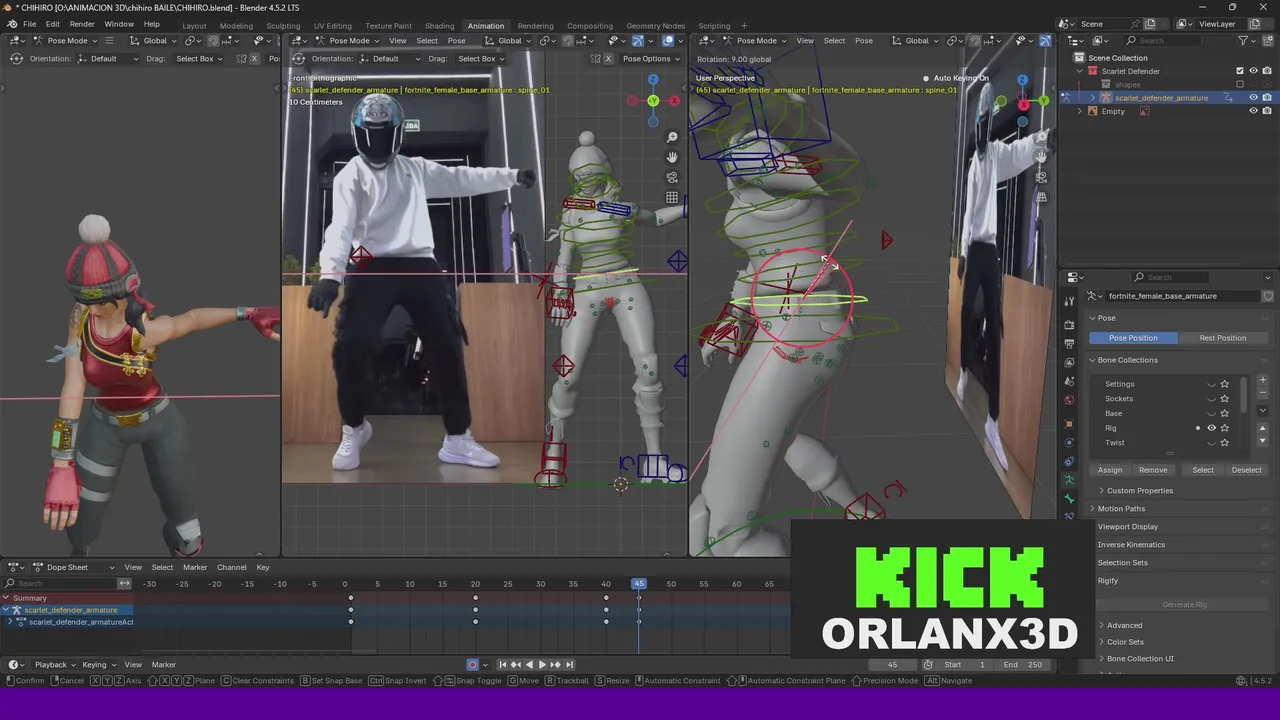Open the Render properties tab icon
This screenshot has height=720, width=1280.
coord(1069,326)
